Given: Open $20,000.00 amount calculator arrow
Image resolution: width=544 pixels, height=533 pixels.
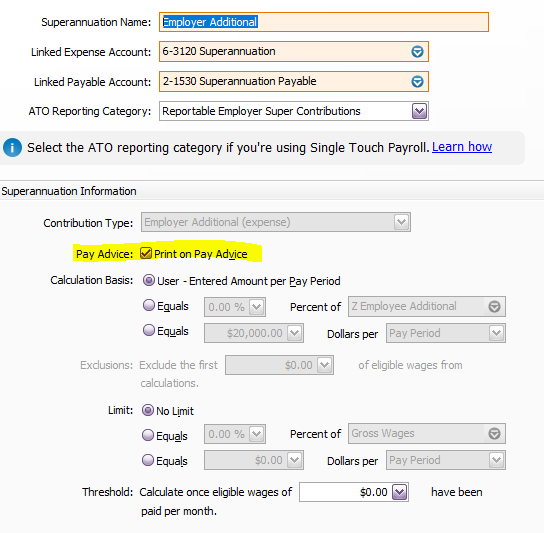Looking at the screenshot, I should 294,333.
